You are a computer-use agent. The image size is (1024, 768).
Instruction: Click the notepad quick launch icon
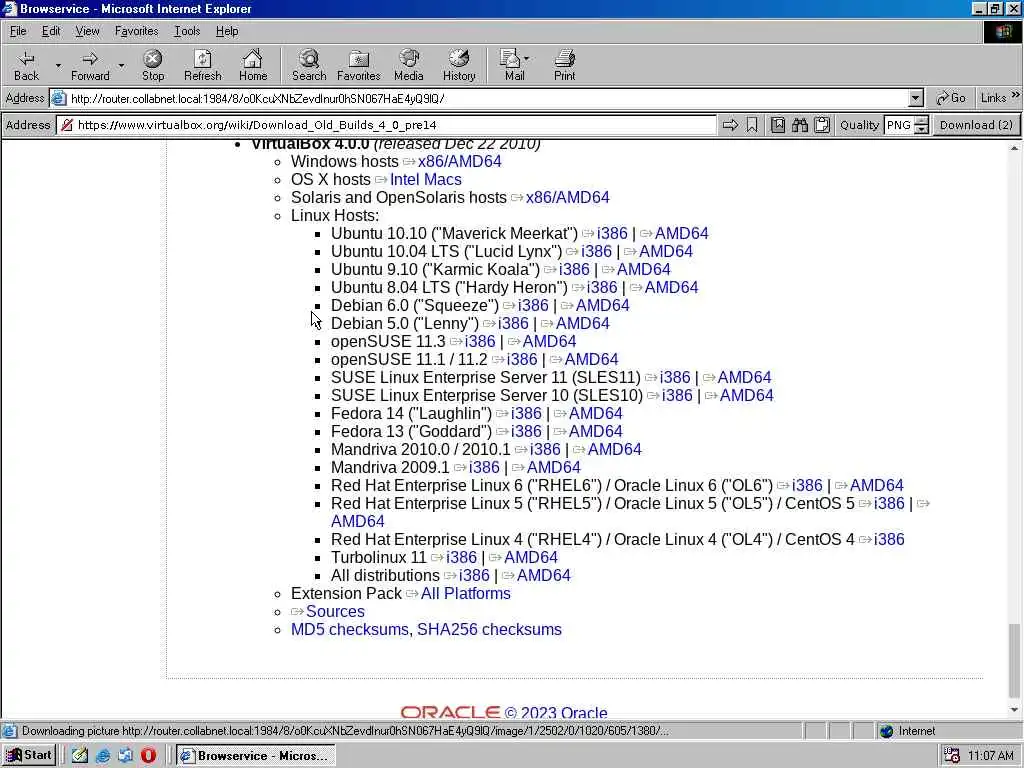(x=80, y=756)
